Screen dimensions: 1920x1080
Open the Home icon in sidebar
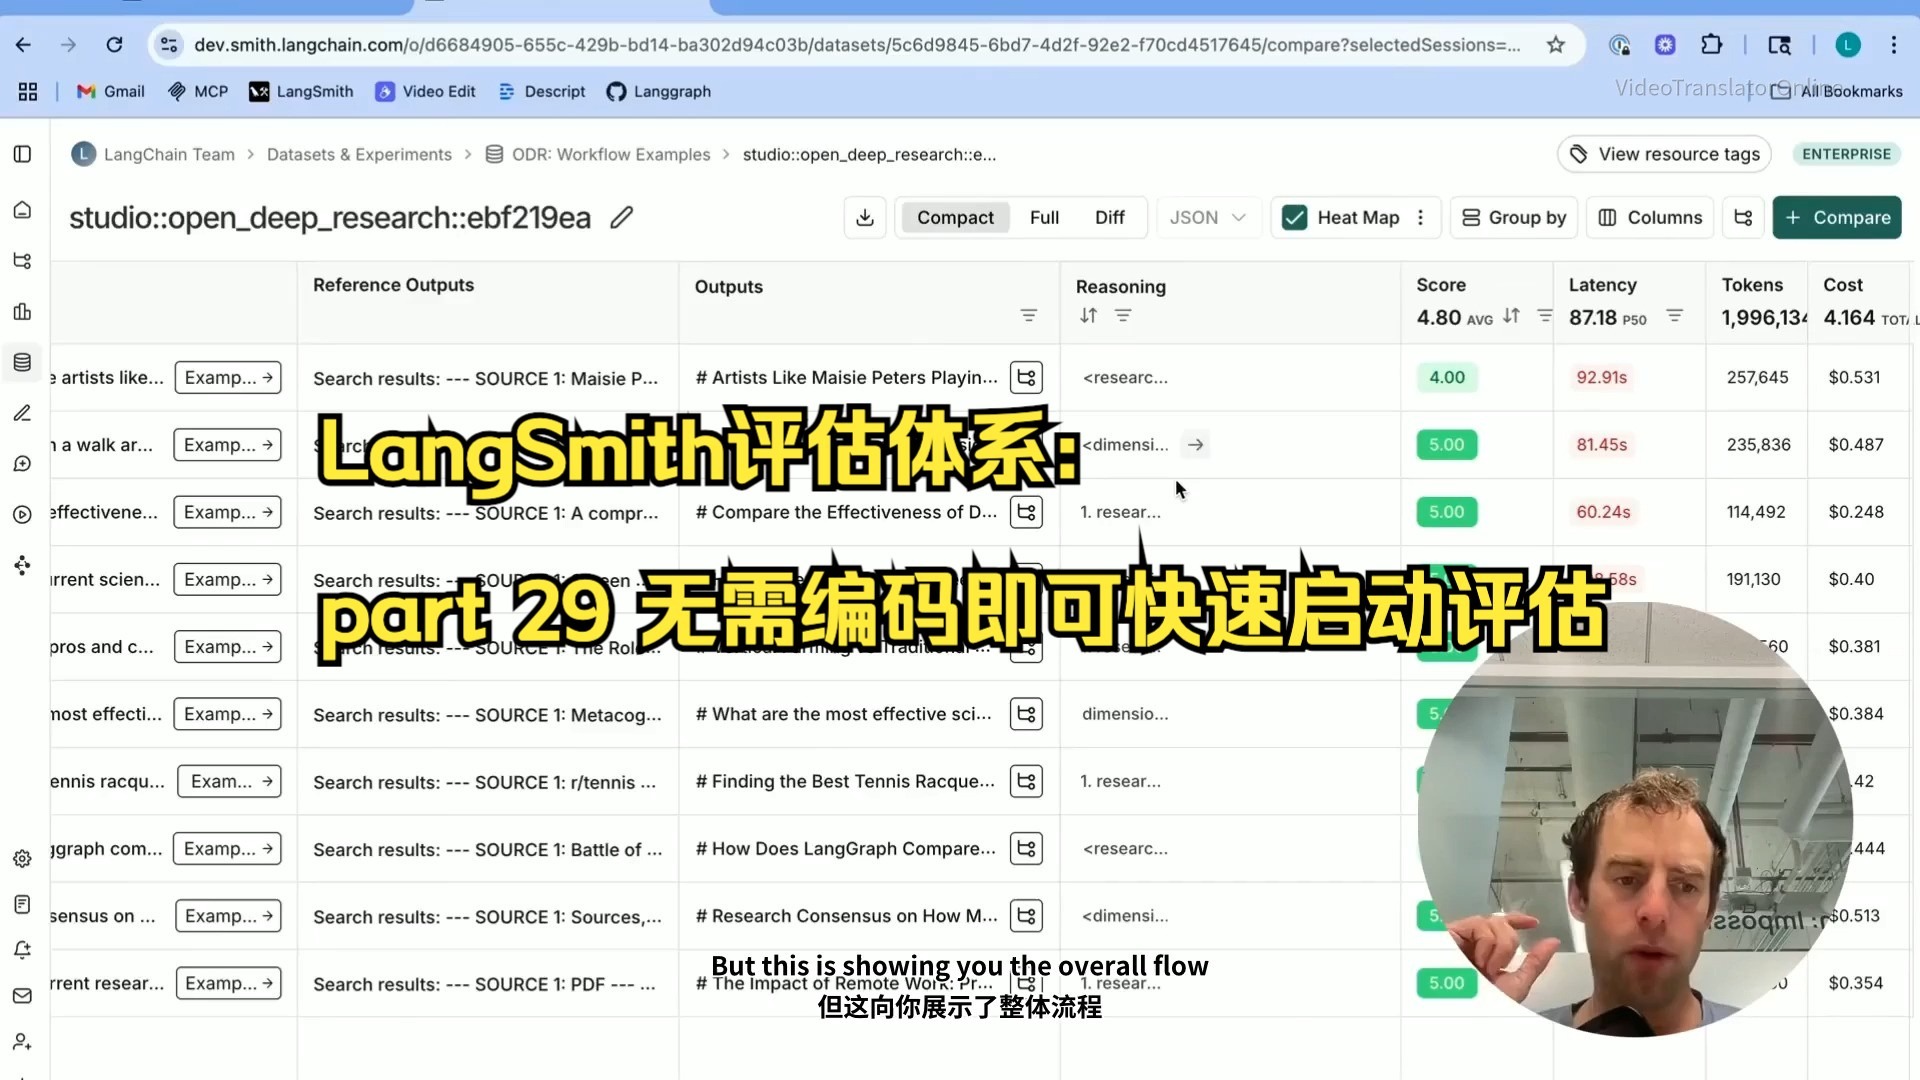point(22,210)
